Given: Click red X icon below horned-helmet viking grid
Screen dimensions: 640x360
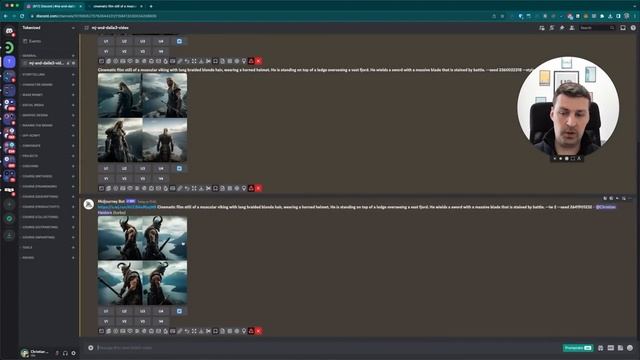Looking at the screenshot, I should click(x=258, y=331).
